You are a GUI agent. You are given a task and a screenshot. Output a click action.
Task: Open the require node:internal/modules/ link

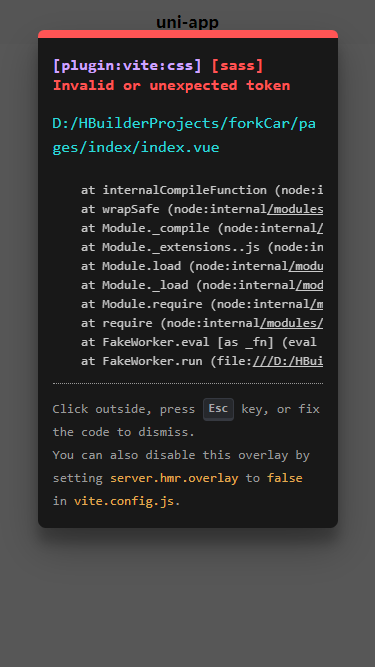(x=291, y=323)
